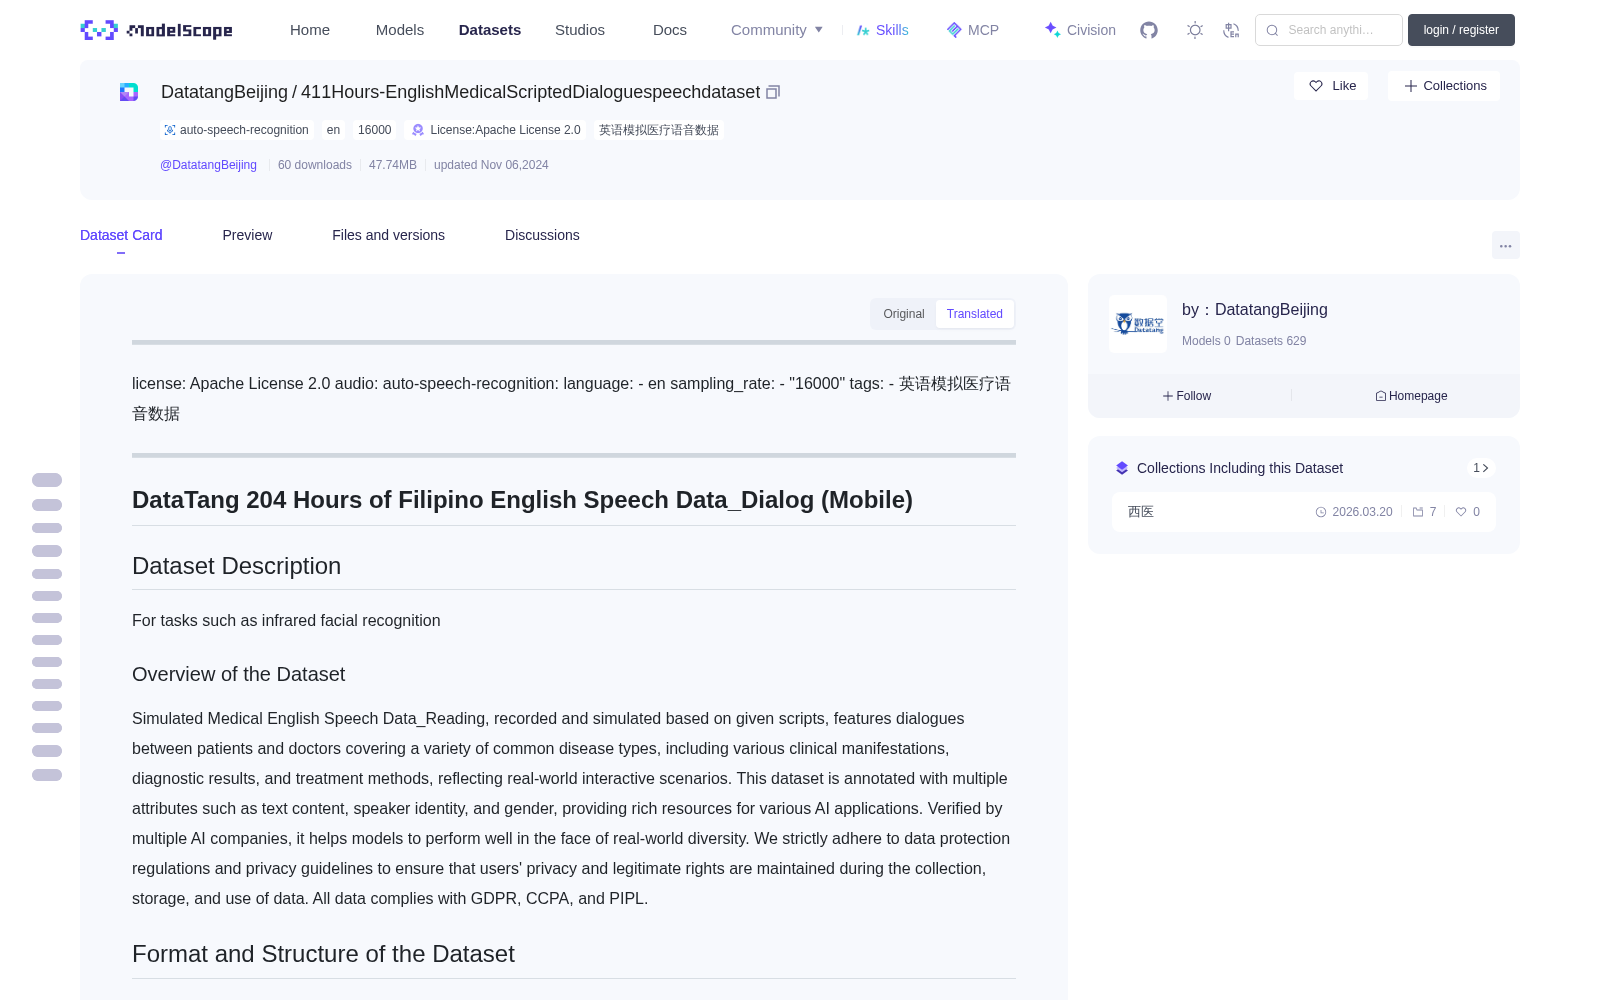Toggle the light/dark theme sun icon

(1195, 30)
